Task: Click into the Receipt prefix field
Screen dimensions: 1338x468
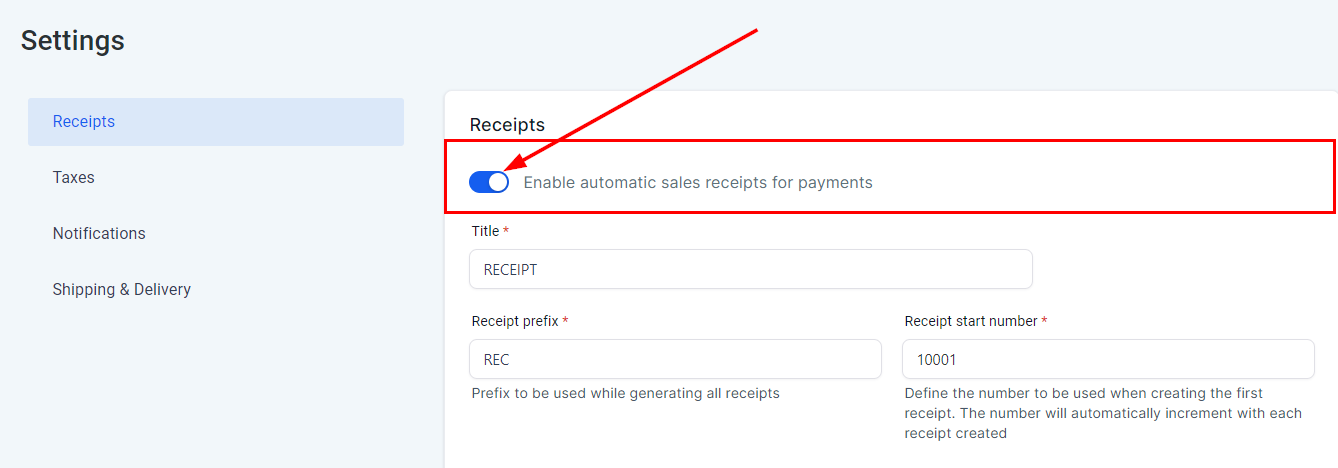Action: (675, 359)
